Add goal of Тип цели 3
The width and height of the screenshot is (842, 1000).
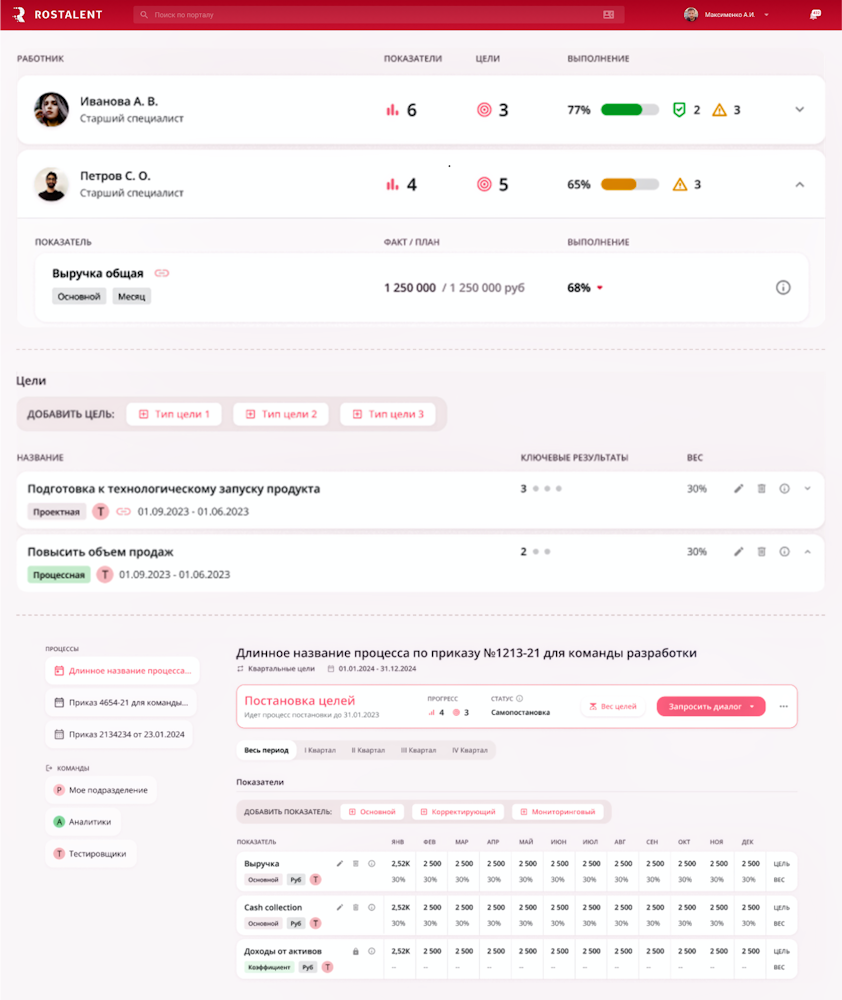(388, 414)
